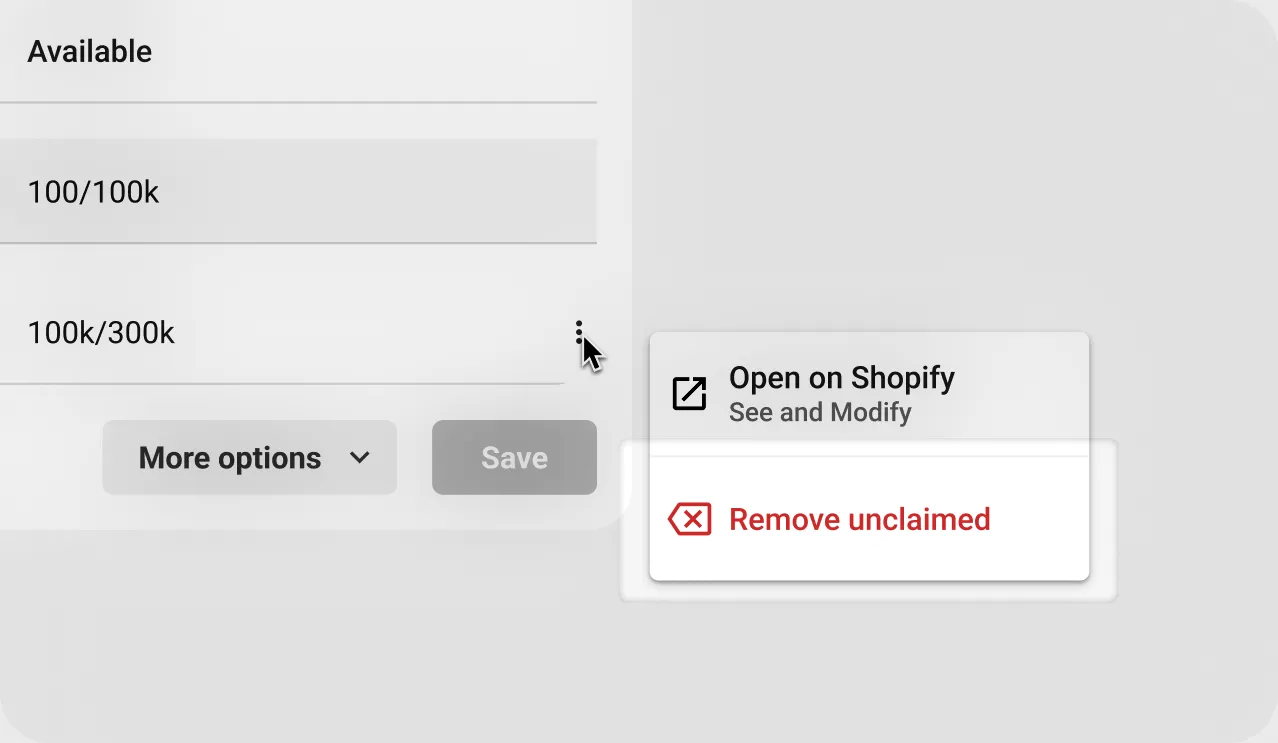This screenshot has width=1278, height=743.
Task: Open the three-dot menu on 100k/300k row
Action: click(579, 332)
